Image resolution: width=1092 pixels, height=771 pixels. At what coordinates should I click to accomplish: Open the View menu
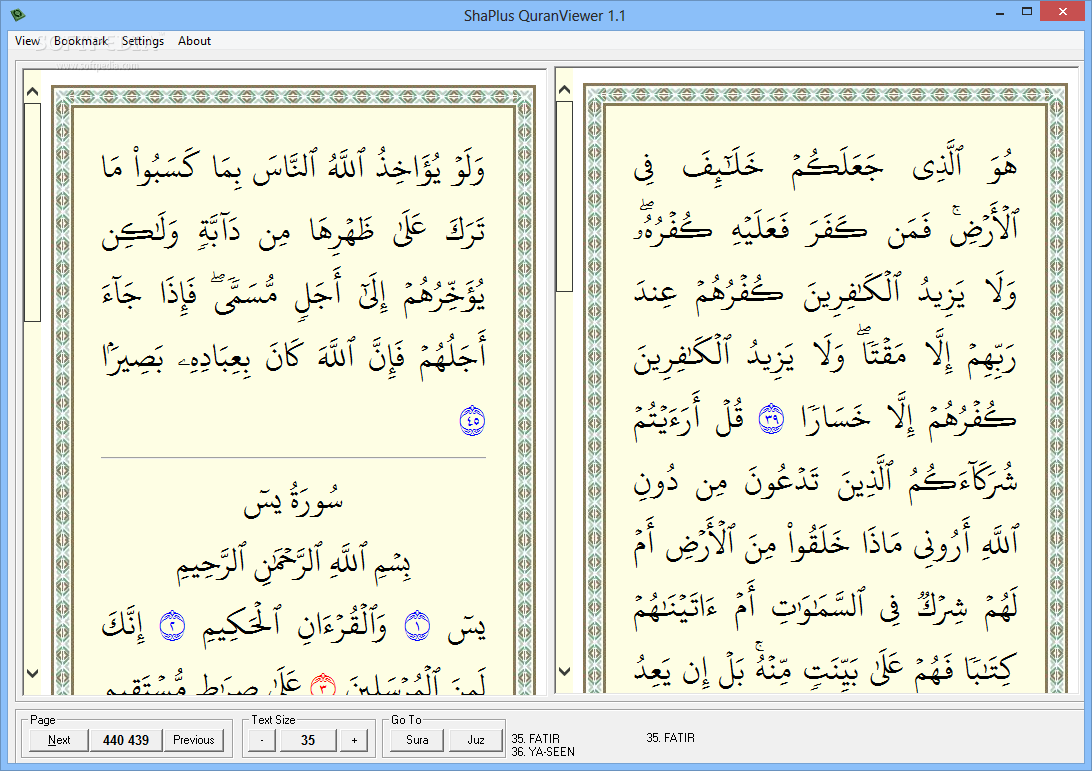27,41
